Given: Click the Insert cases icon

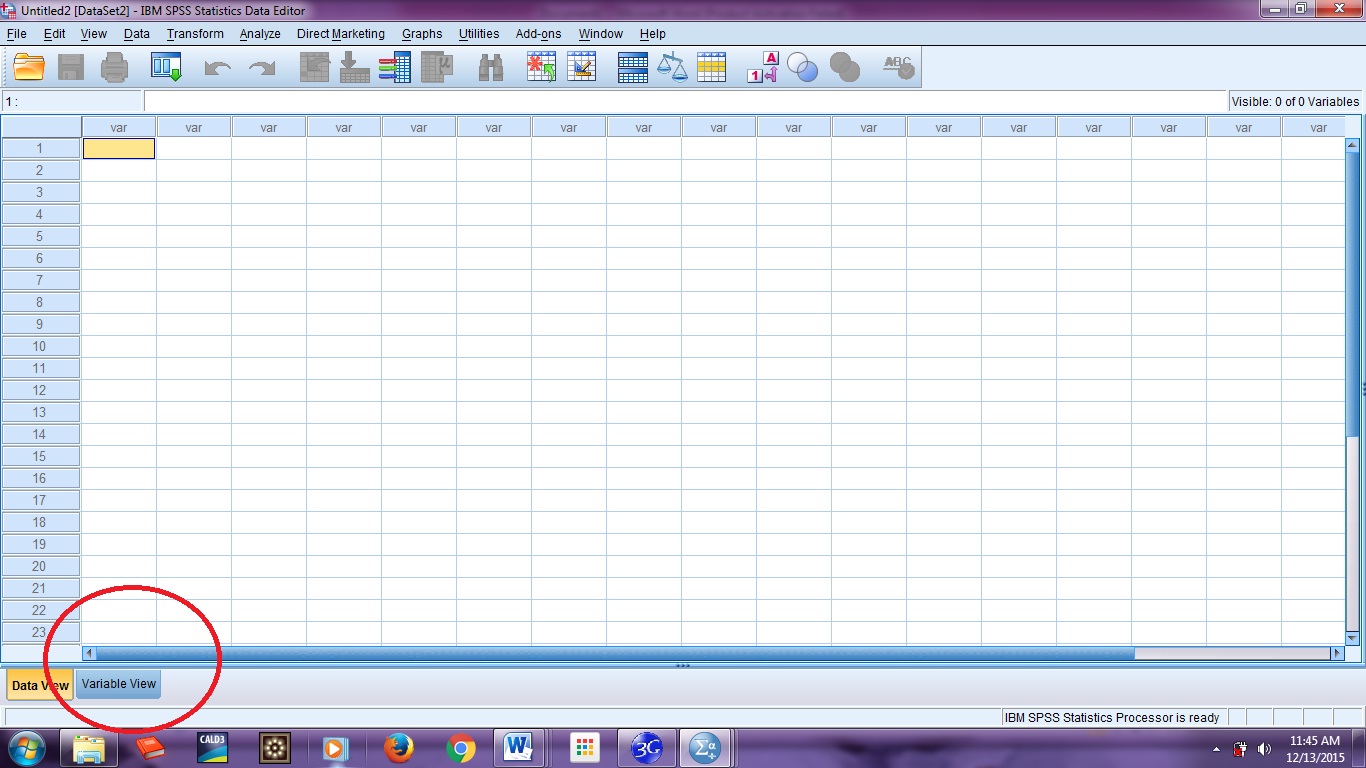Looking at the screenshot, I should pos(541,67).
